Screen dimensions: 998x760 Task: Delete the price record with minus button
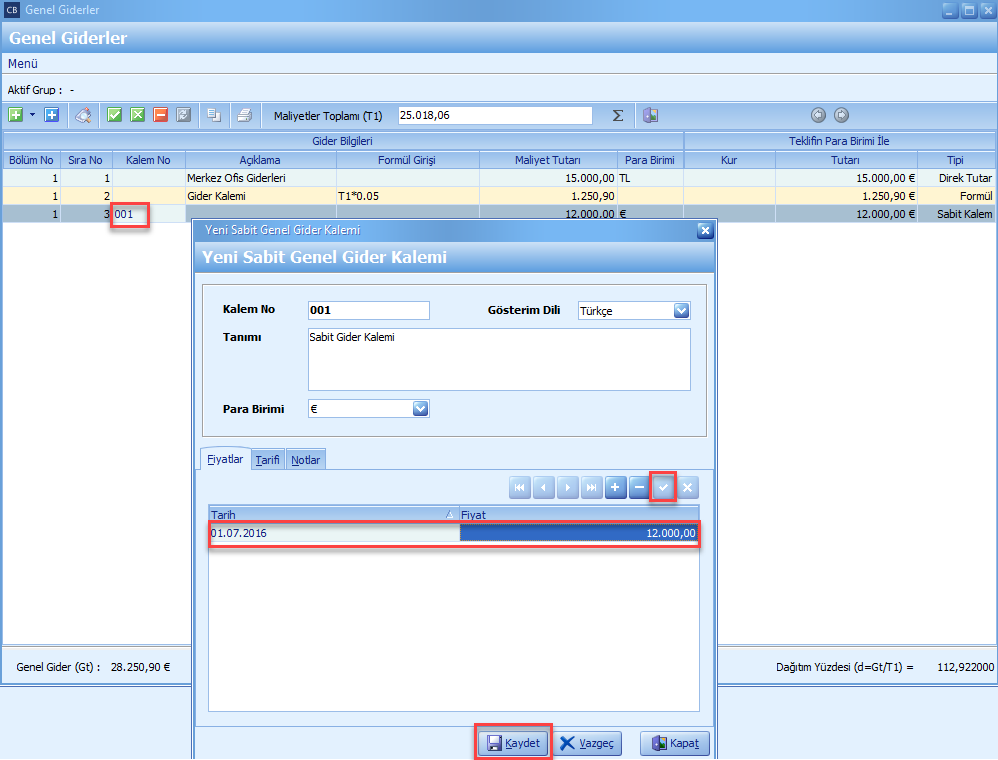(x=639, y=488)
